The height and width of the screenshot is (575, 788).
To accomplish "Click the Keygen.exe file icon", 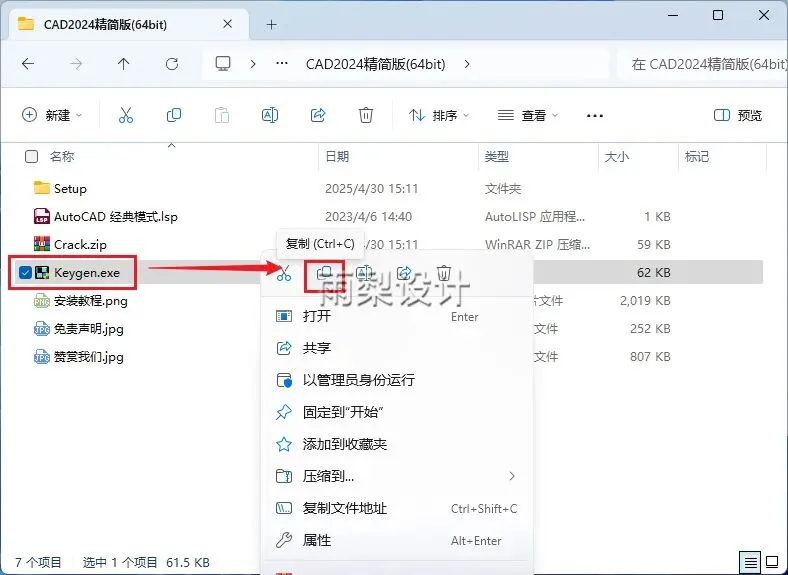I will [x=42, y=272].
